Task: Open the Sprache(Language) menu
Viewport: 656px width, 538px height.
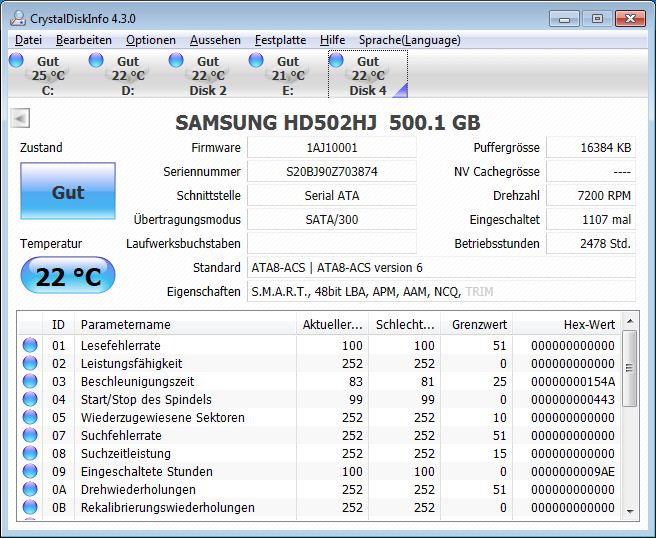Action: tap(410, 40)
